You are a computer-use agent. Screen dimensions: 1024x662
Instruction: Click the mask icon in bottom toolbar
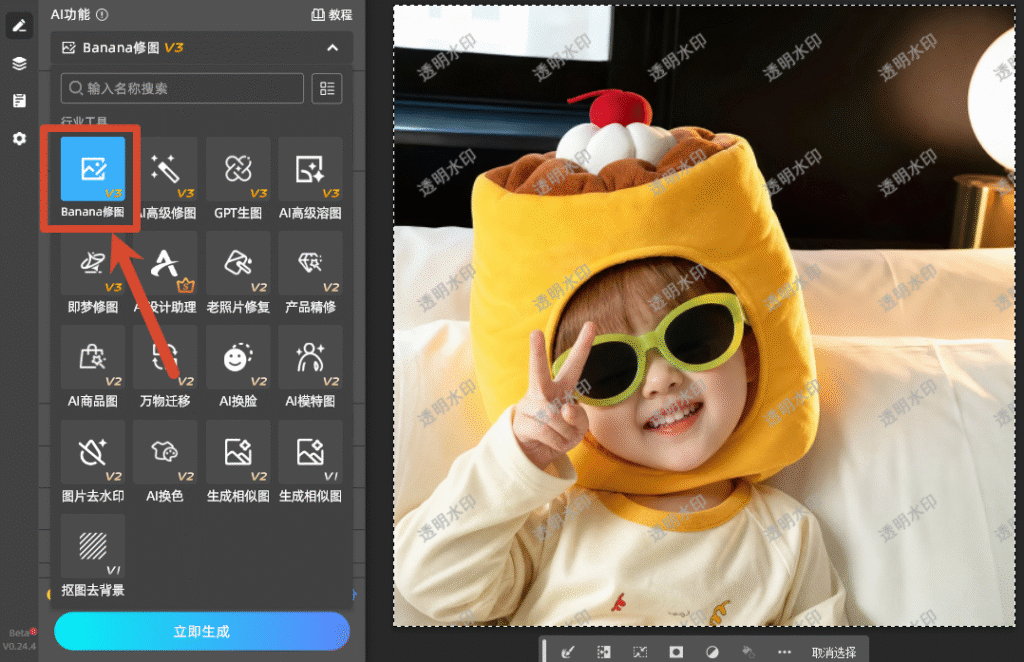pos(676,651)
